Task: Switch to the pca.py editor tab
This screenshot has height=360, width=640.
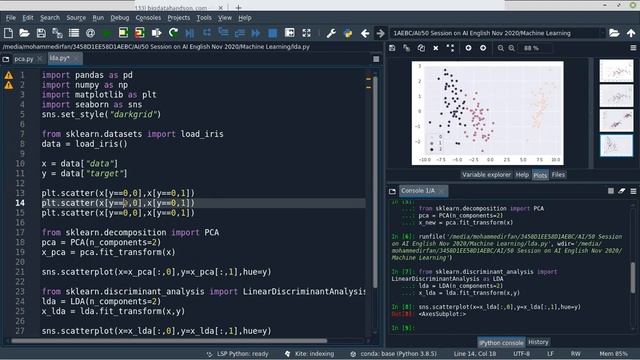Action: pos(24,59)
